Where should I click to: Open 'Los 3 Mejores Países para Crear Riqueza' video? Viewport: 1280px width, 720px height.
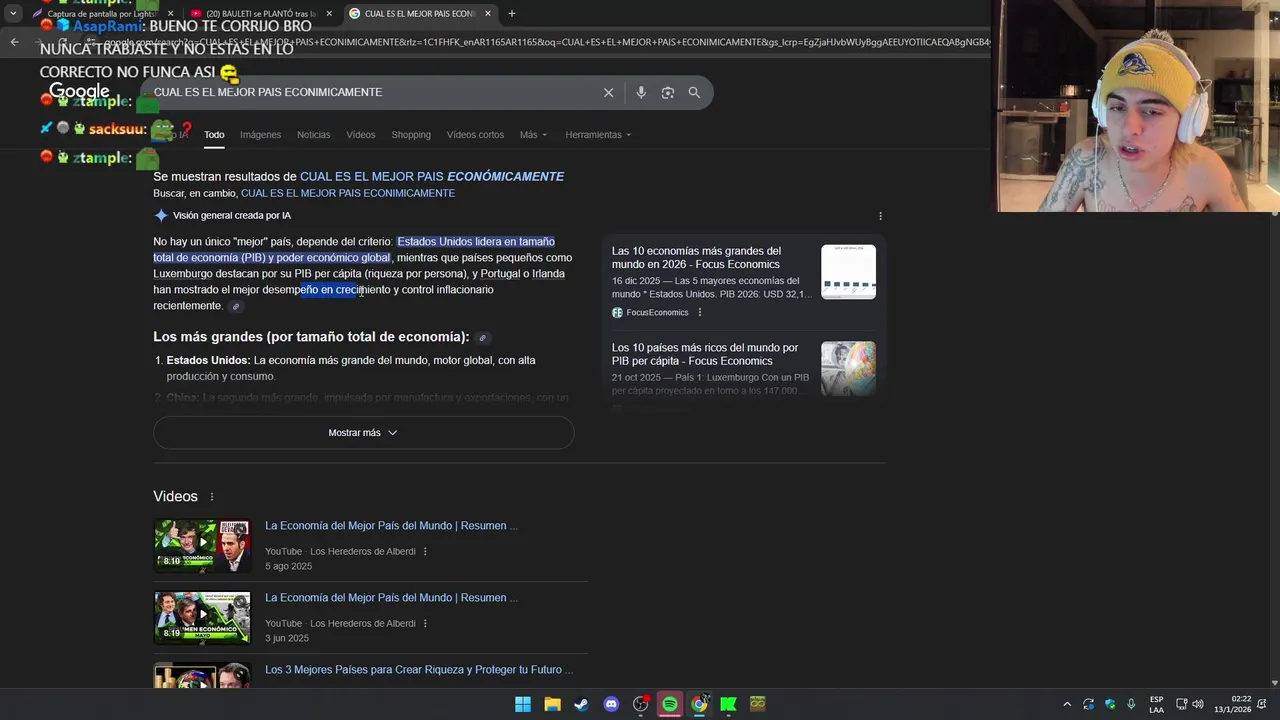(x=419, y=670)
